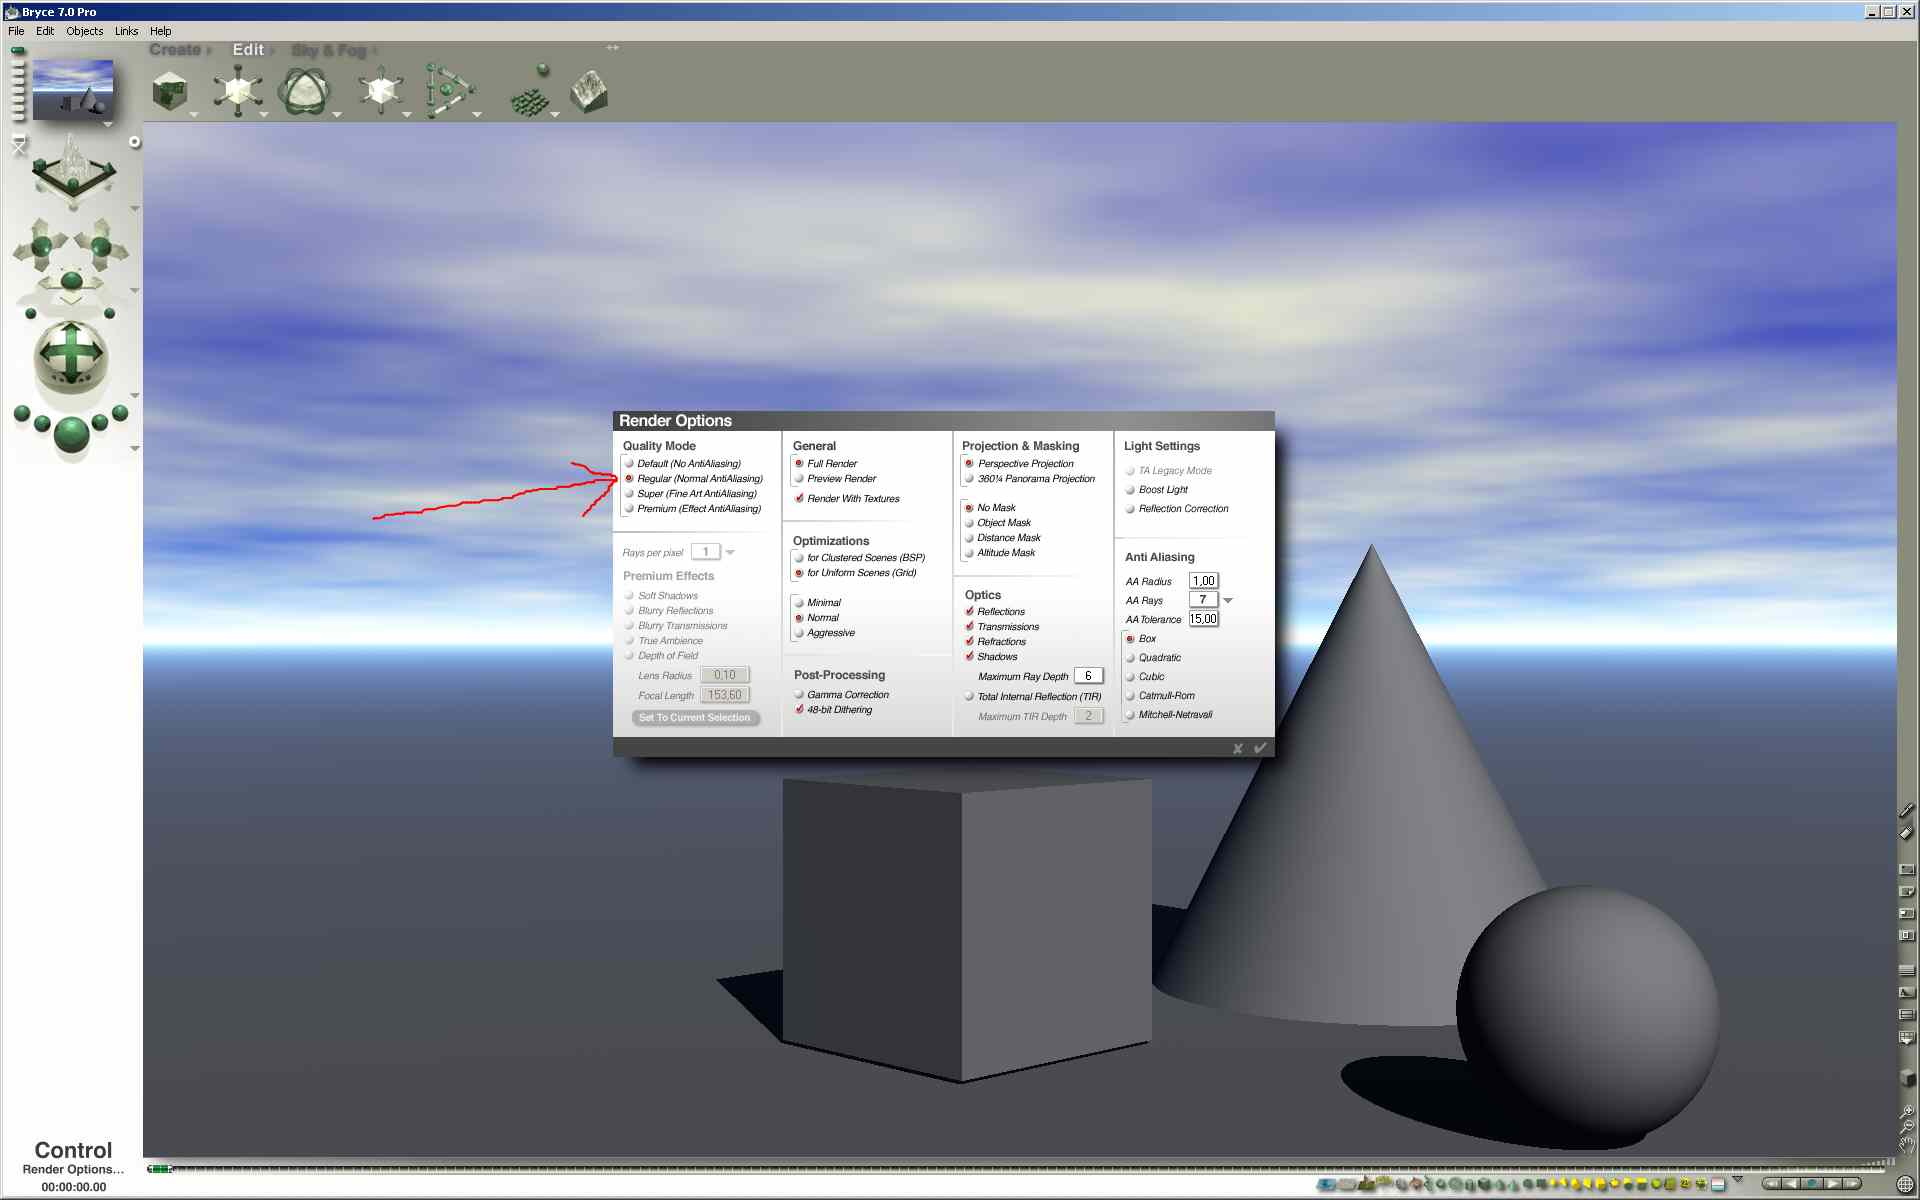
Task: Open the Nano Preview options triangle
Action: [108, 126]
